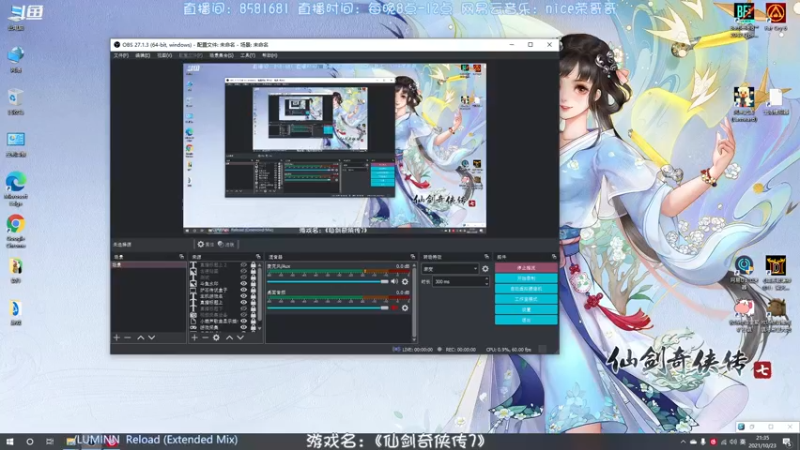Image resolution: width=800 pixels, height=450 pixels.
Task: Click 退出 button in Controls
Action: (x=526, y=320)
